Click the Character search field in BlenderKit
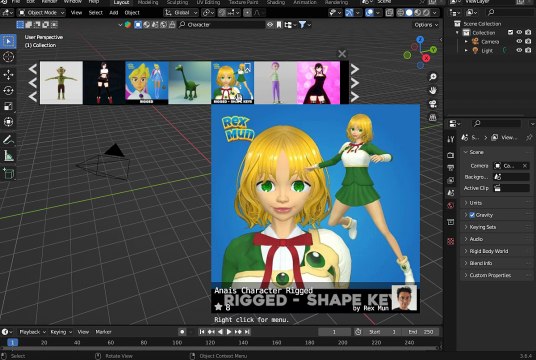The height and width of the screenshot is (360, 536). click(222, 25)
